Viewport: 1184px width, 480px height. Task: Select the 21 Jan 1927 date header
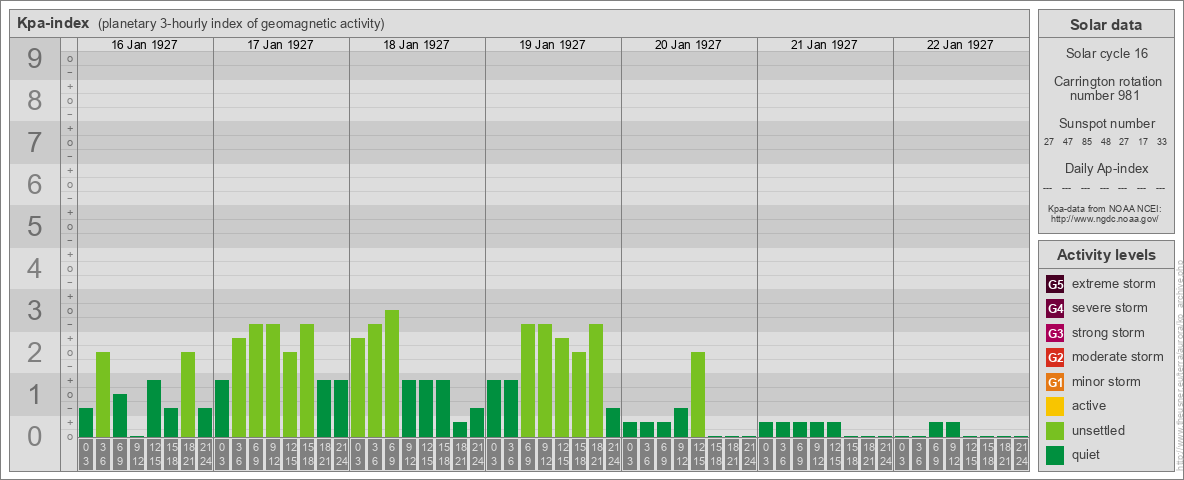pyautogui.click(x=824, y=45)
